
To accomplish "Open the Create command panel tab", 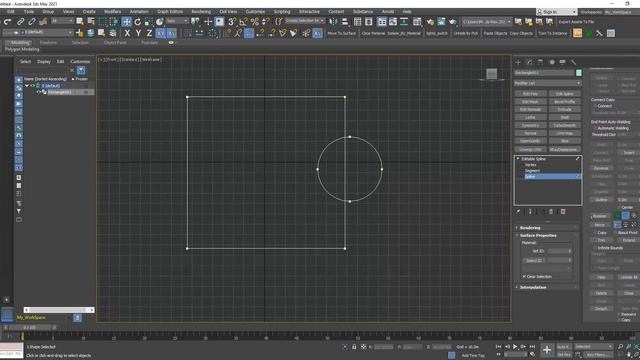I will pyautogui.click(x=518, y=62).
